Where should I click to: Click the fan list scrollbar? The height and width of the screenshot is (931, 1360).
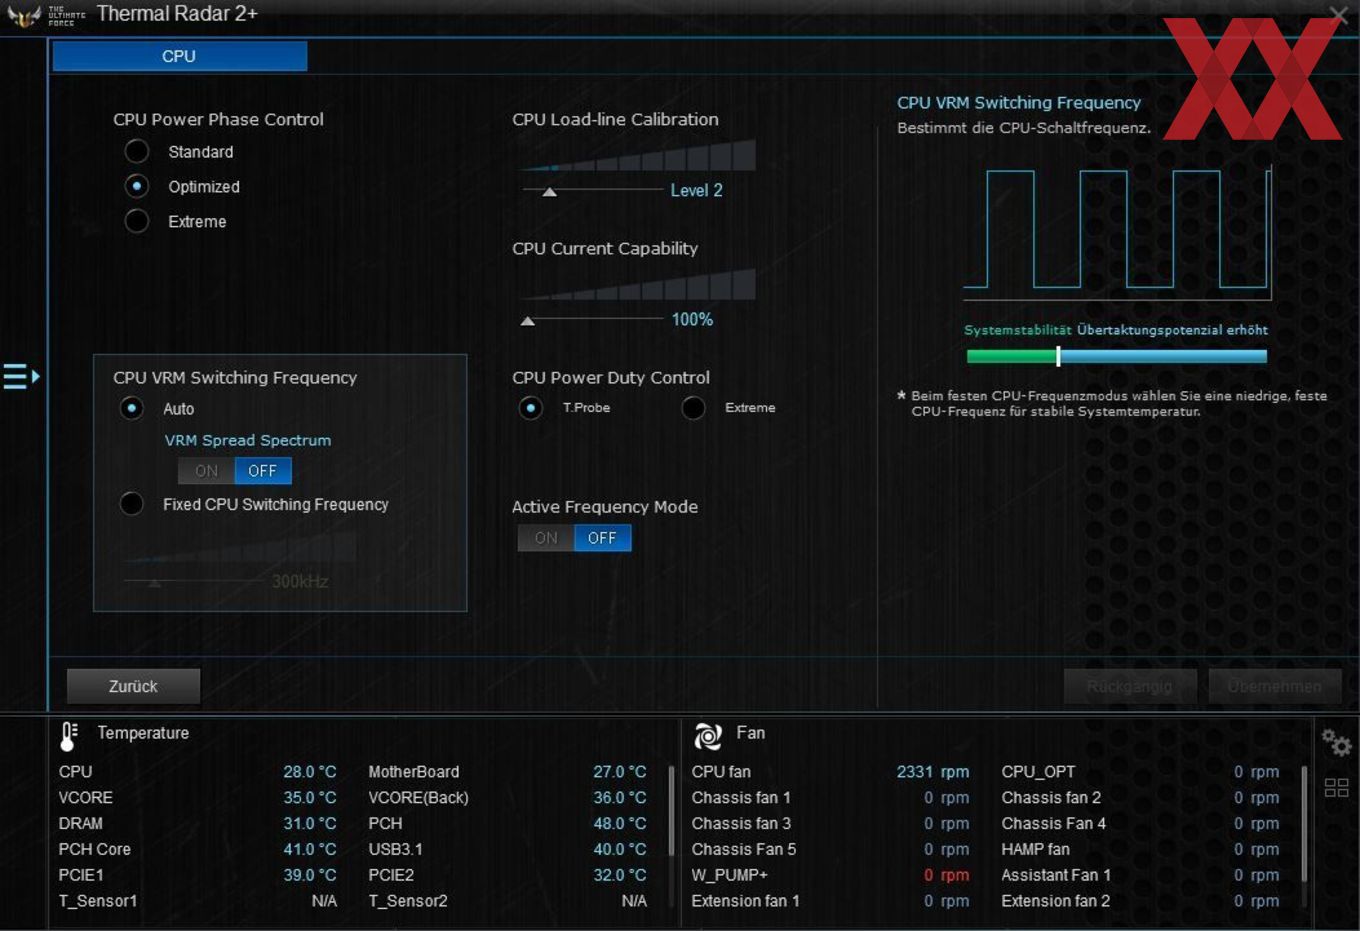[x=1304, y=826]
